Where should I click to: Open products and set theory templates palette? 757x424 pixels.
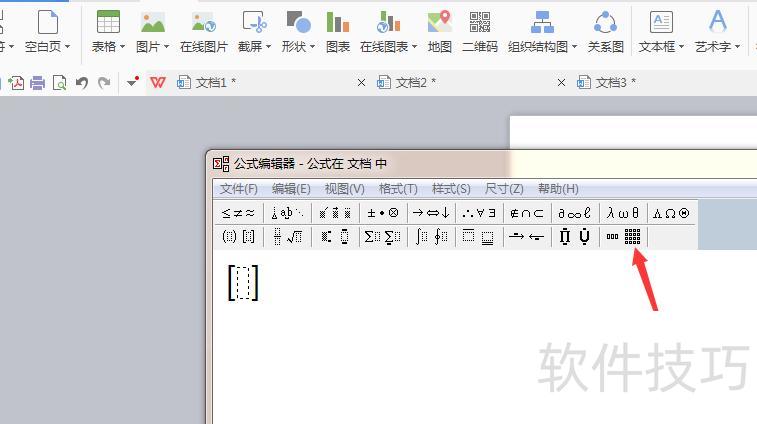pos(575,237)
